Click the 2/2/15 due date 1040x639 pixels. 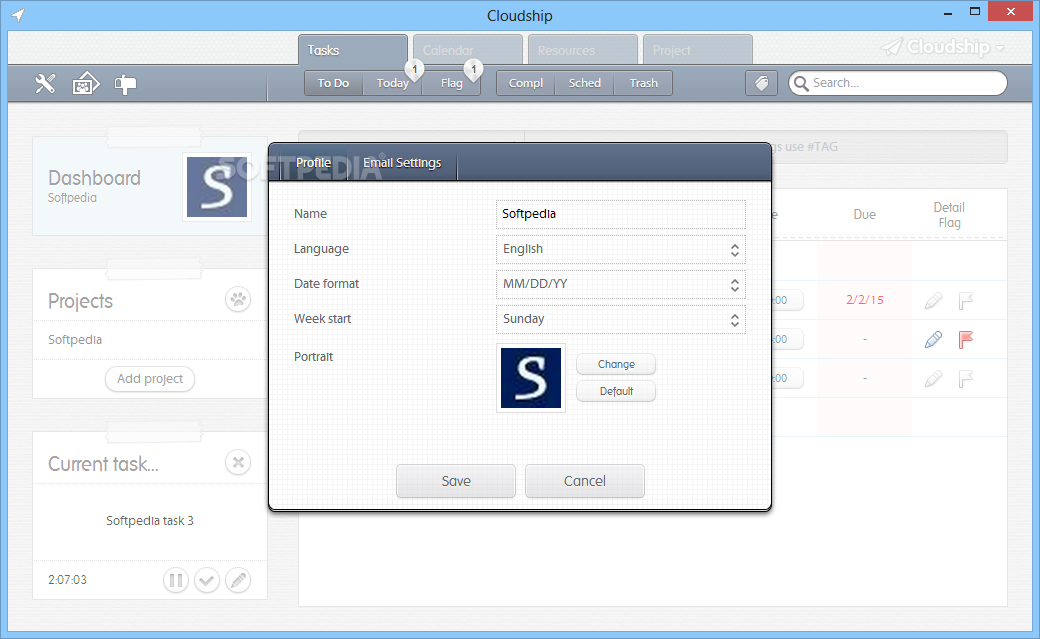pos(864,300)
